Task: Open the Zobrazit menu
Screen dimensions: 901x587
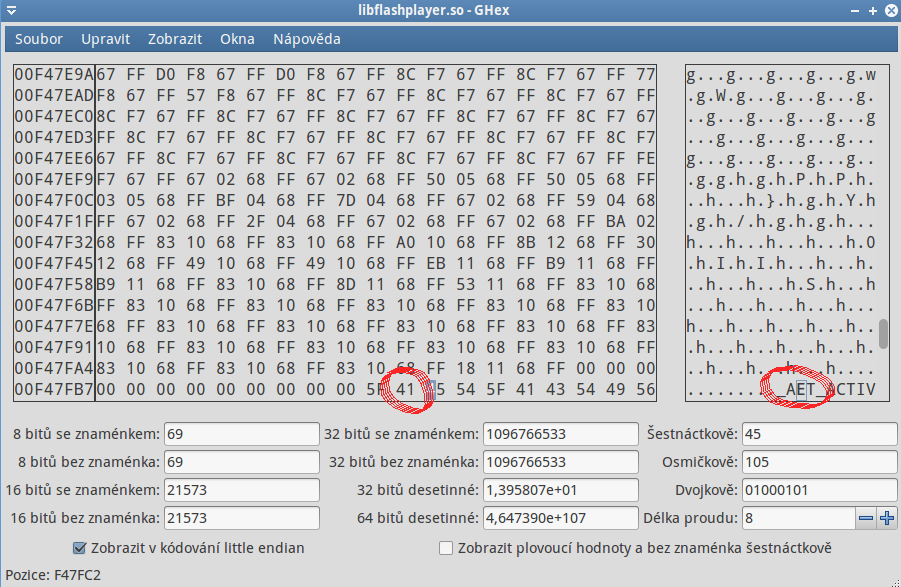Action: tap(175, 39)
